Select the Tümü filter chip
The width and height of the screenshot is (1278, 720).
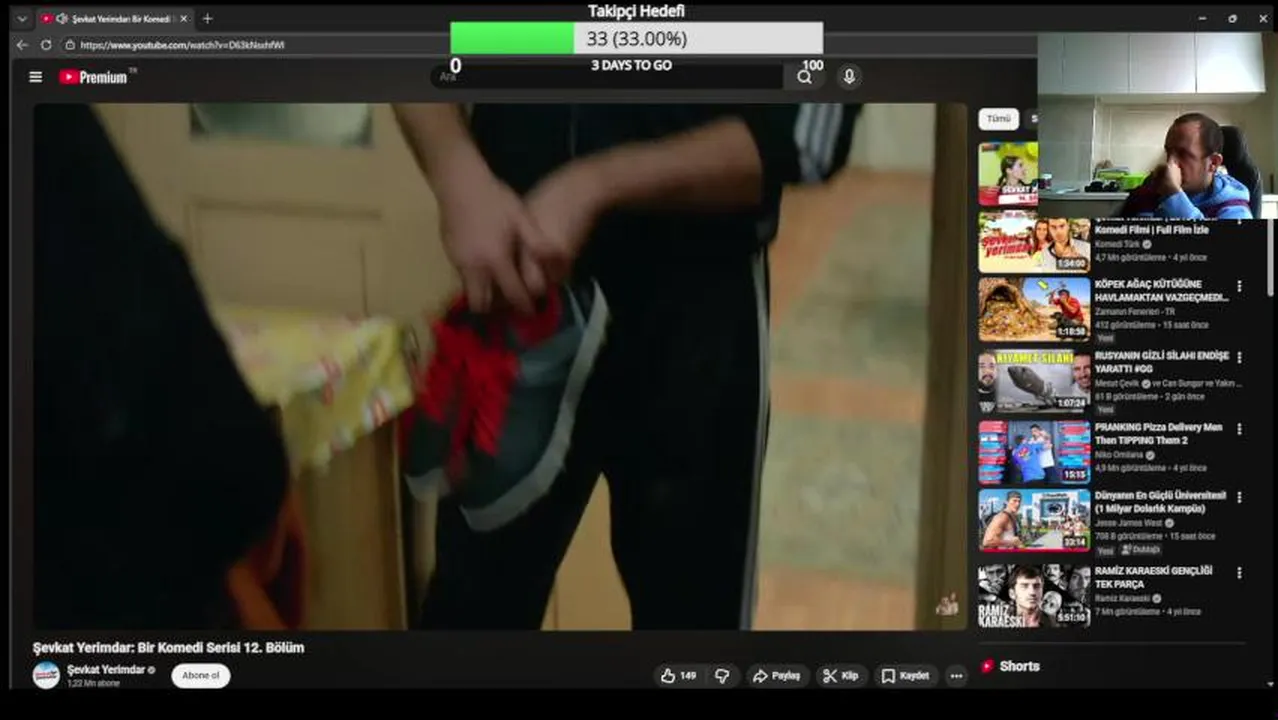point(999,119)
